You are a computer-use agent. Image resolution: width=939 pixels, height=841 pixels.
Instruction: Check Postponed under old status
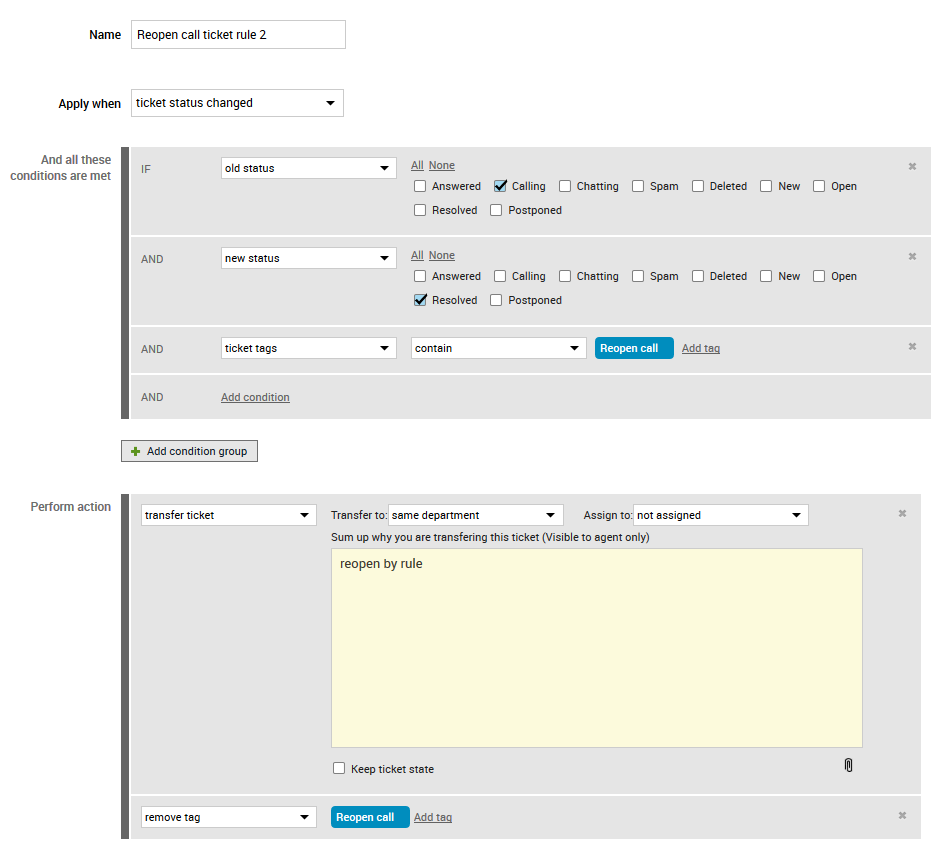point(497,210)
